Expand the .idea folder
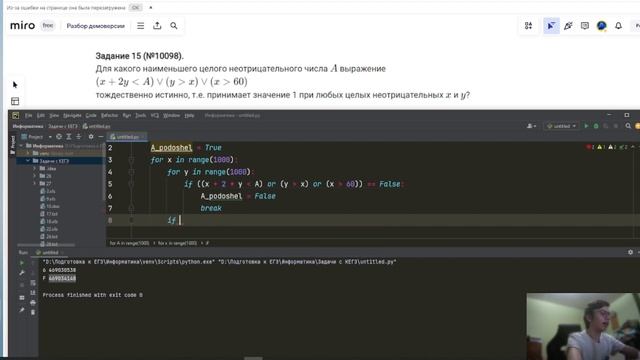 coord(35,168)
